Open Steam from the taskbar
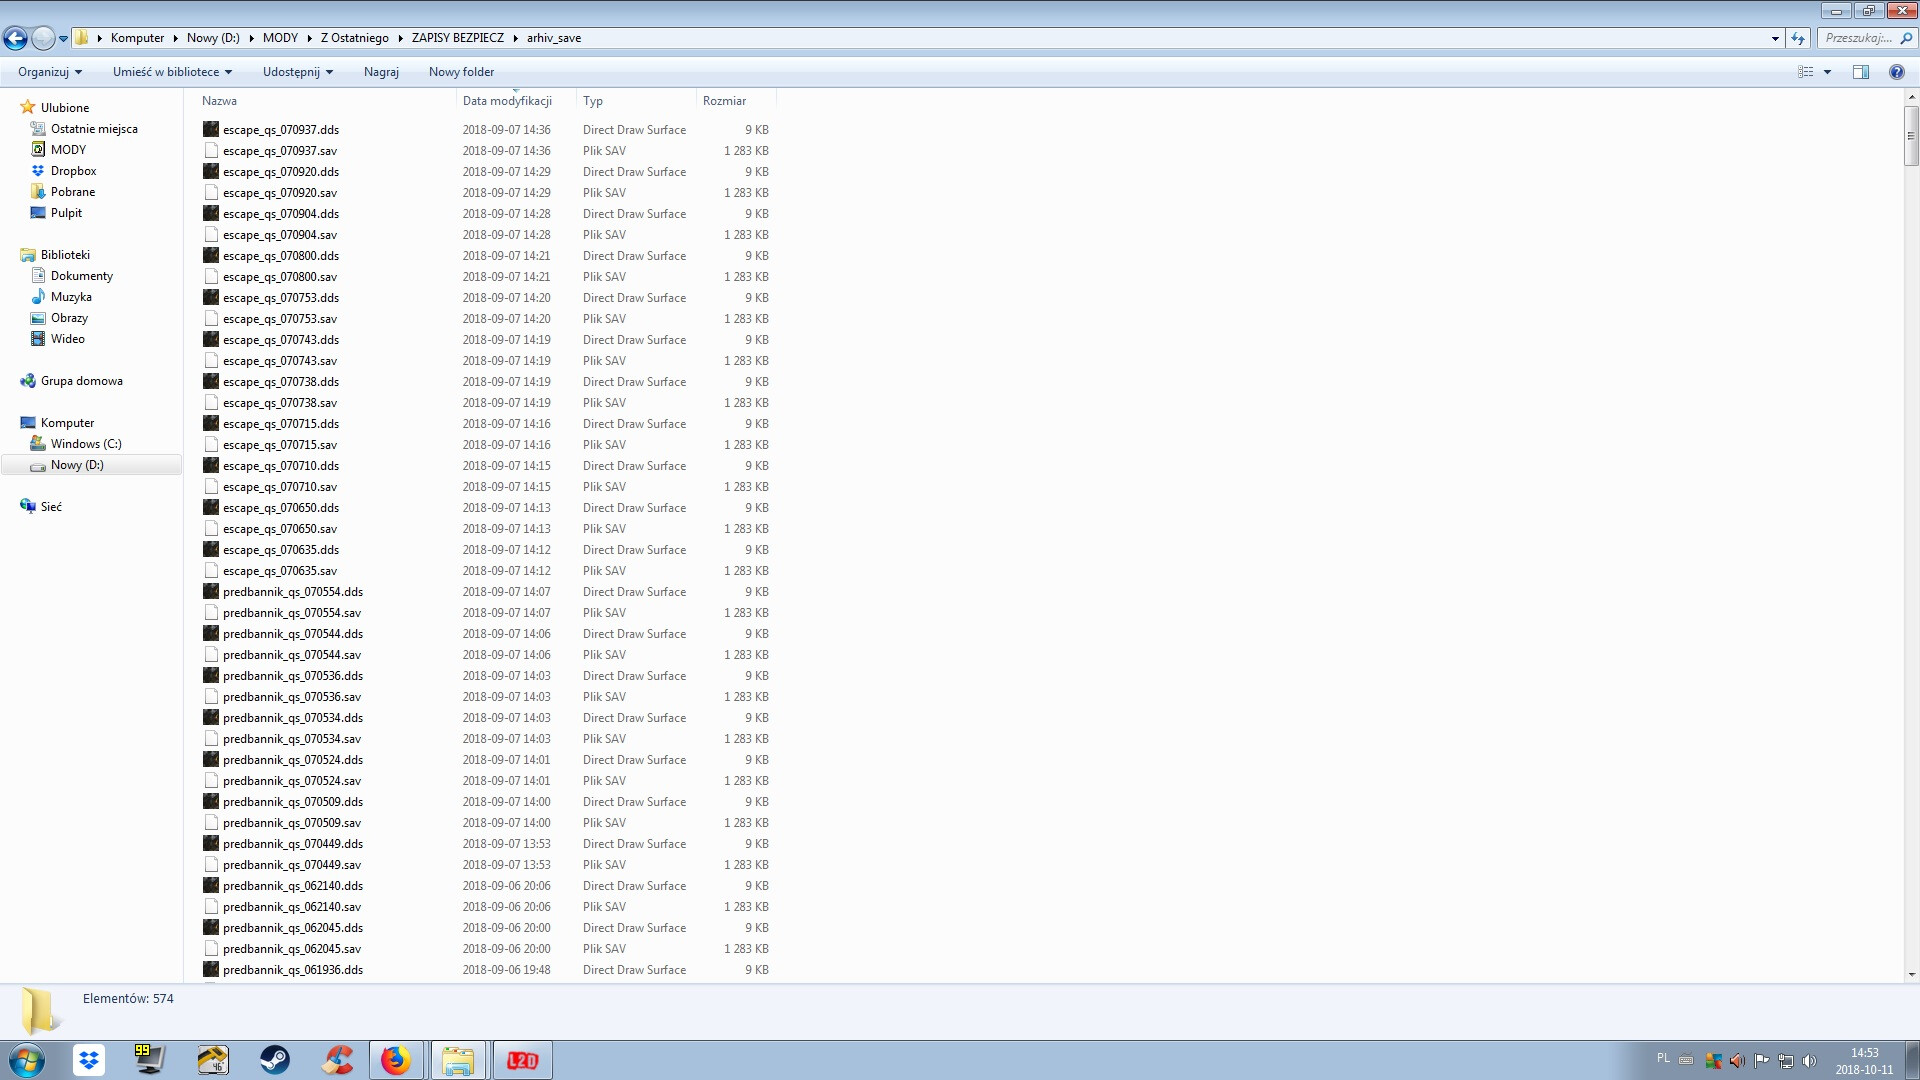The width and height of the screenshot is (1920, 1080). tap(275, 1060)
